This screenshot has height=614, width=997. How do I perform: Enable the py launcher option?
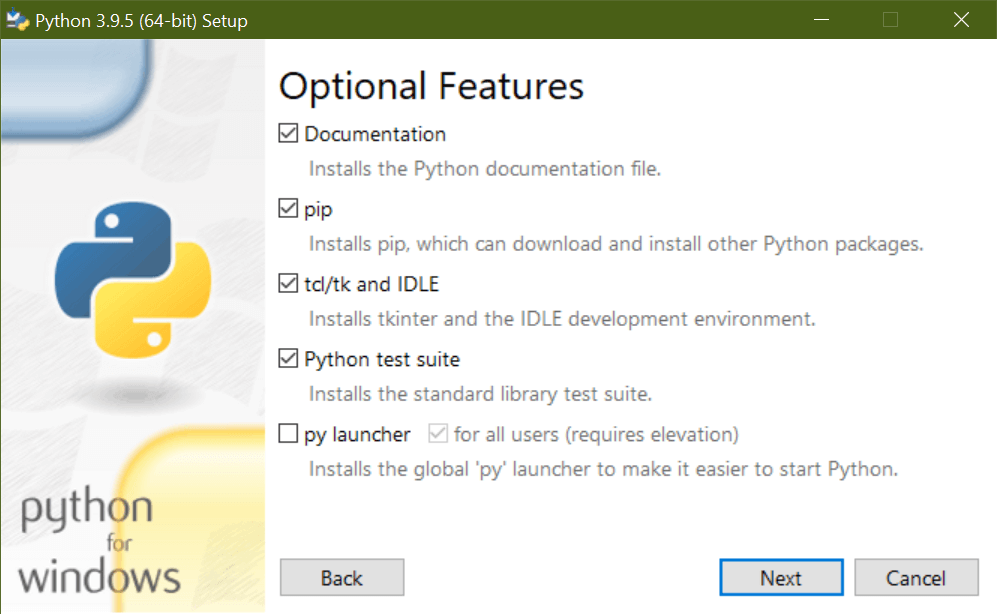(x=287, y=433)
